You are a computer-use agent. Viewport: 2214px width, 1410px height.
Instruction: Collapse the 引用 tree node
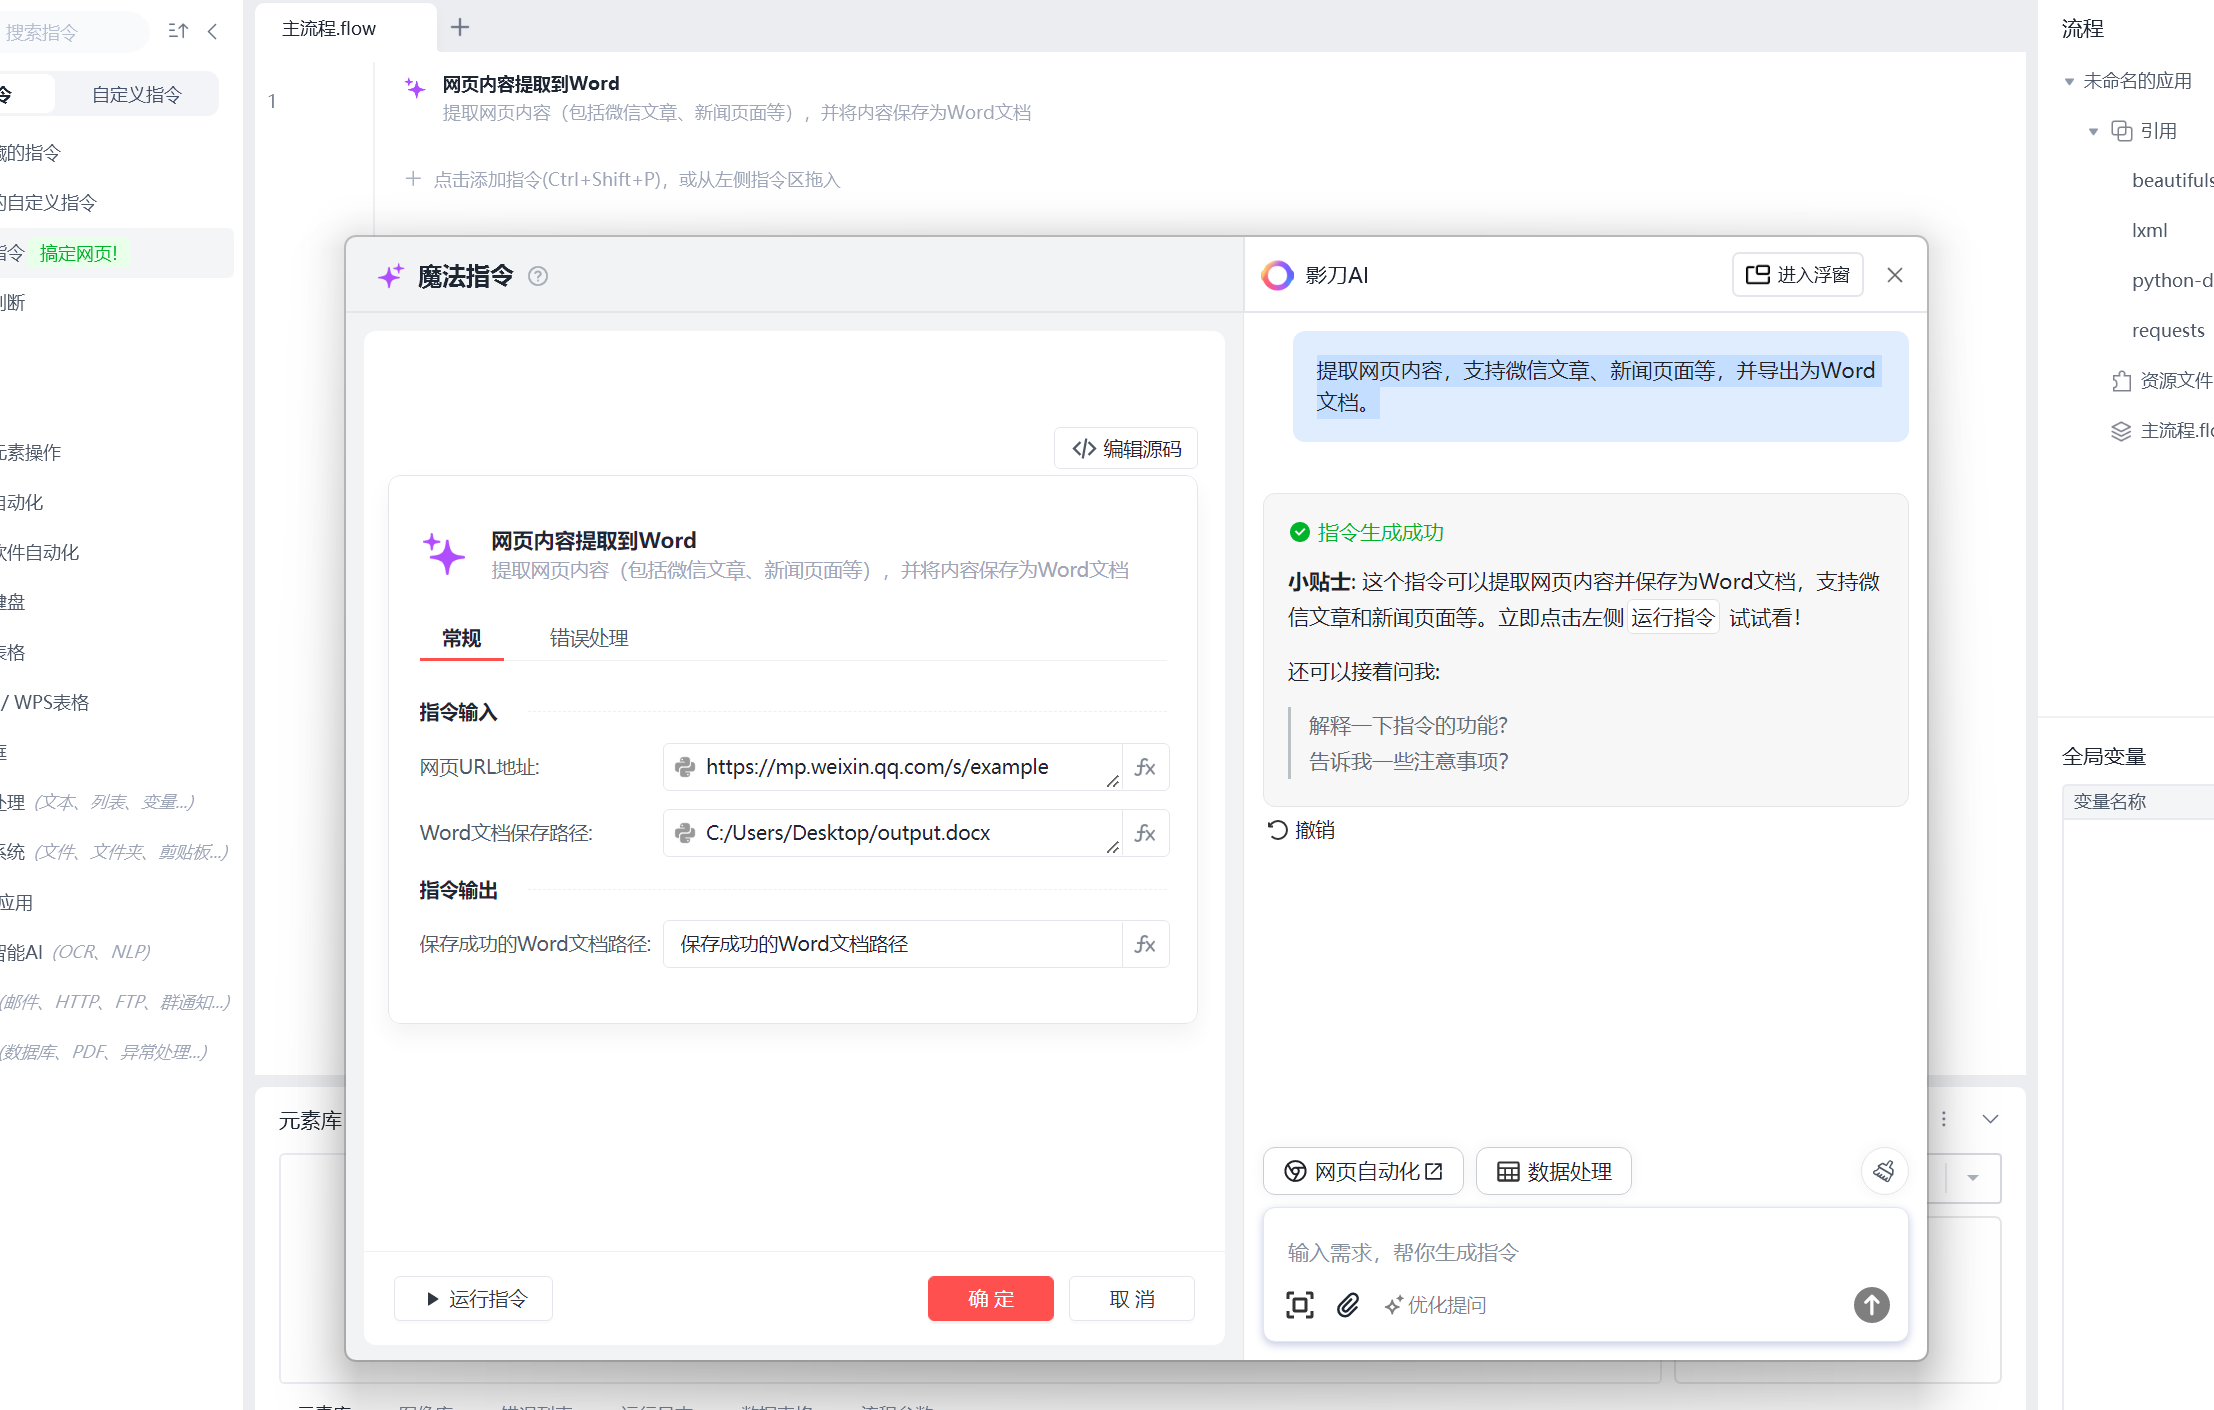[2093, 131]
